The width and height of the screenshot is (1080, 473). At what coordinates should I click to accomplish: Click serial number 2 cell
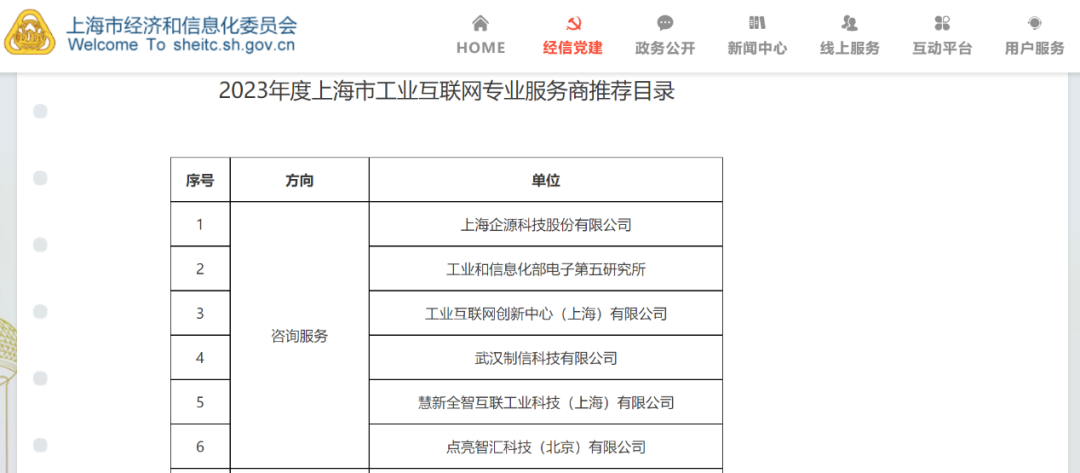point(200,269)
